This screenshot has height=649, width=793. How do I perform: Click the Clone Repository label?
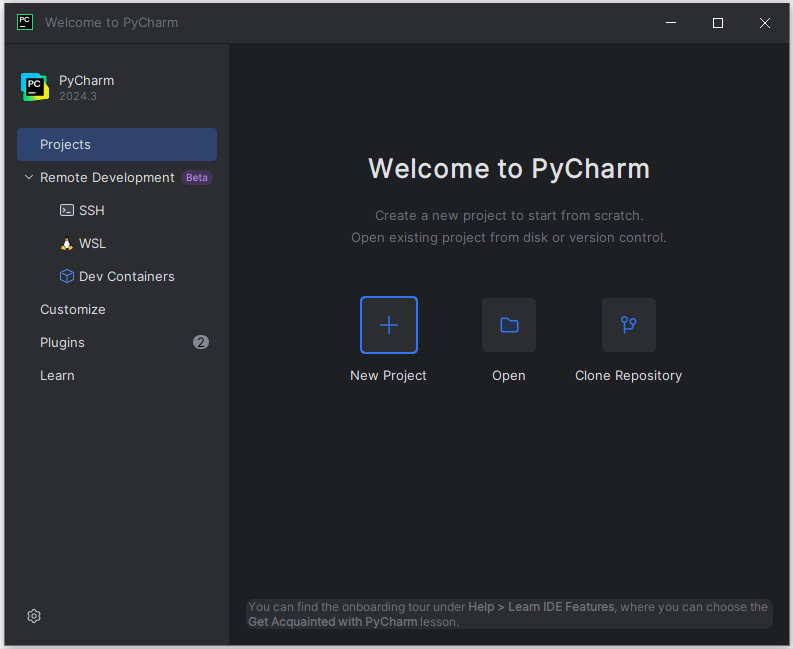(x=629, y=375)
